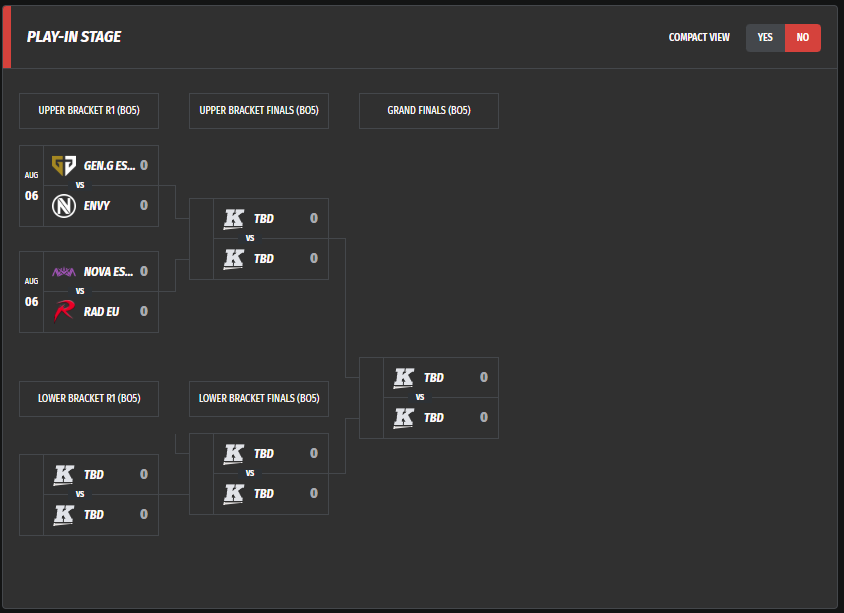Select the Upper Bracket Finals (BO5) header
This screenshot has height=613, width=844.
coord(259,111)
